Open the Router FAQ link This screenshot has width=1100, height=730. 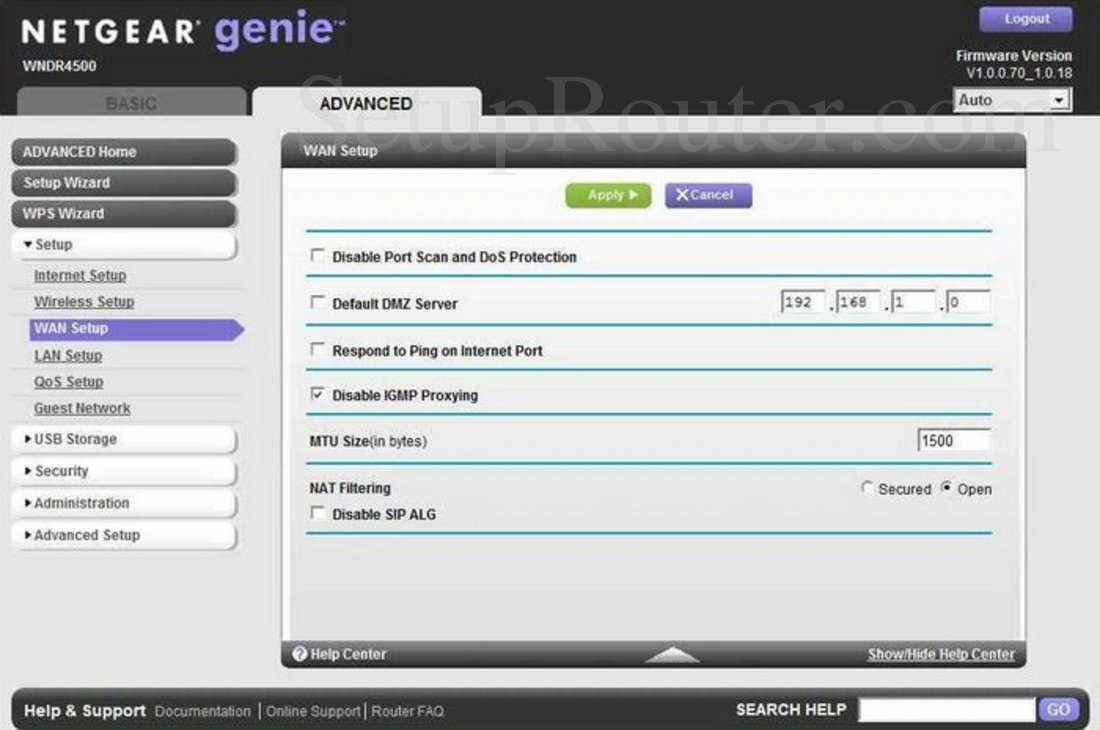[406, 712]
